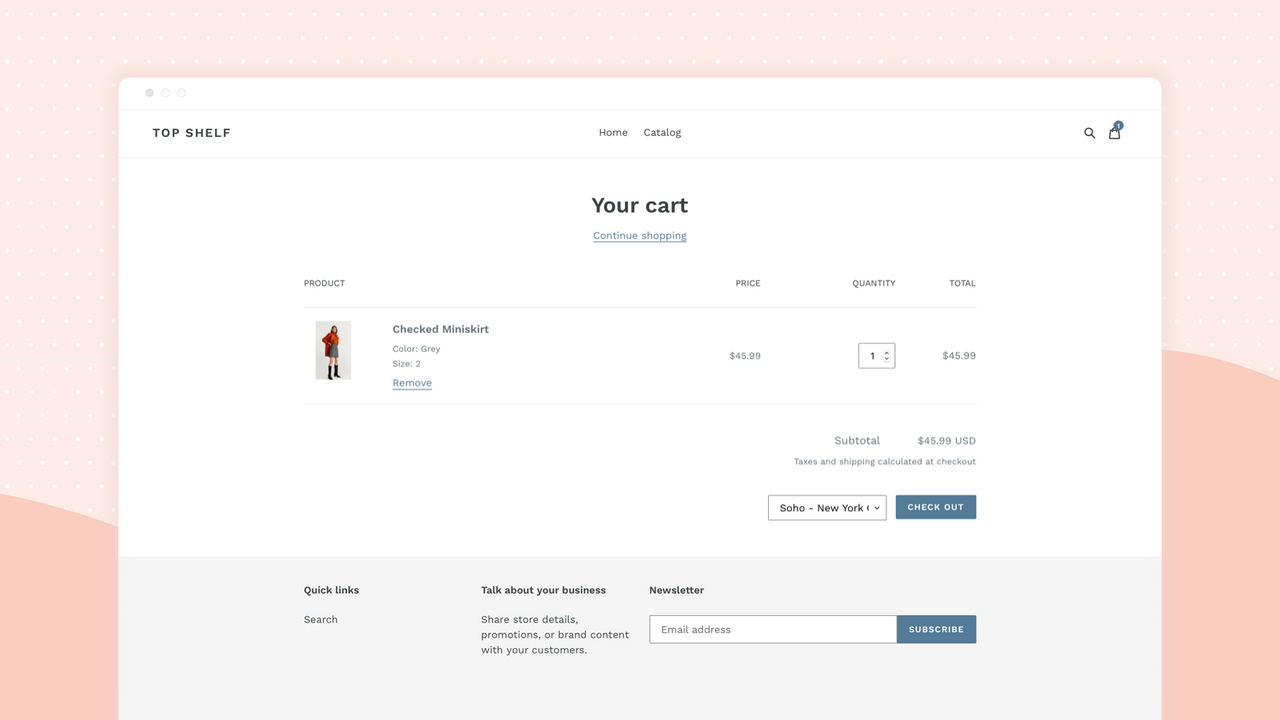Viewport: 1280px width, 720px height.
Task: Decrease quantity using the down stepper arrow
Action: (885, 359)
